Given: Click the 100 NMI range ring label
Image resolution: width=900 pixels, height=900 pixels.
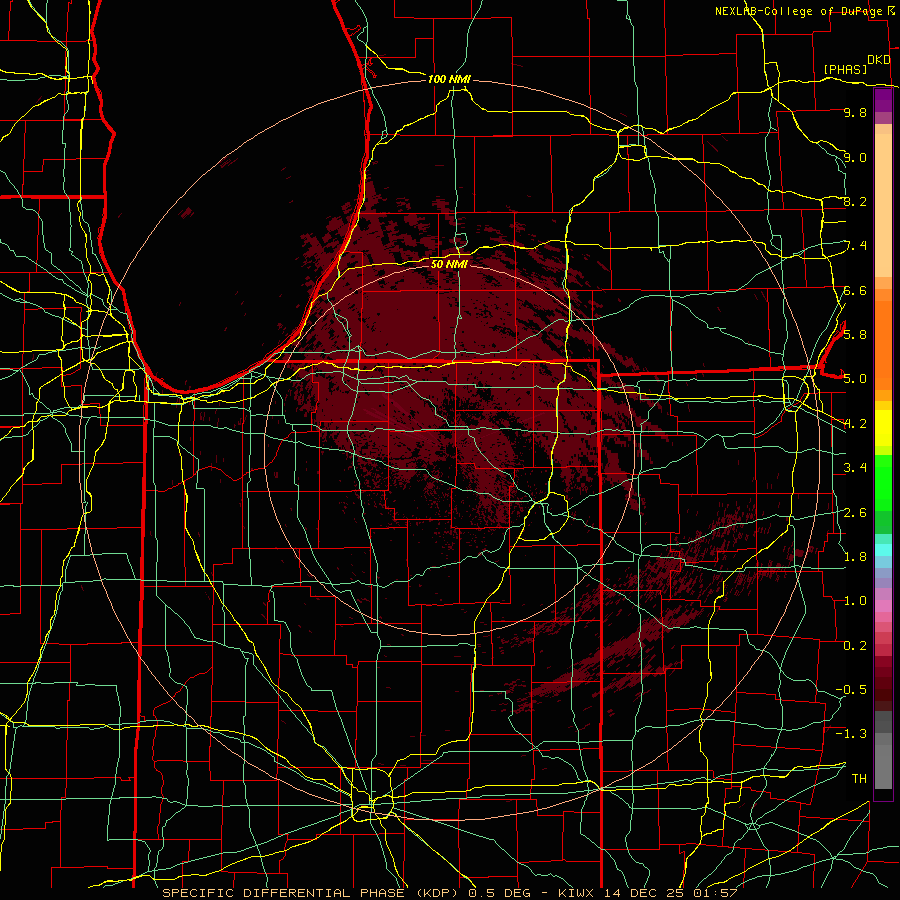Looking at the screenshot, I should pyautogui.click(x=449, y=79).
